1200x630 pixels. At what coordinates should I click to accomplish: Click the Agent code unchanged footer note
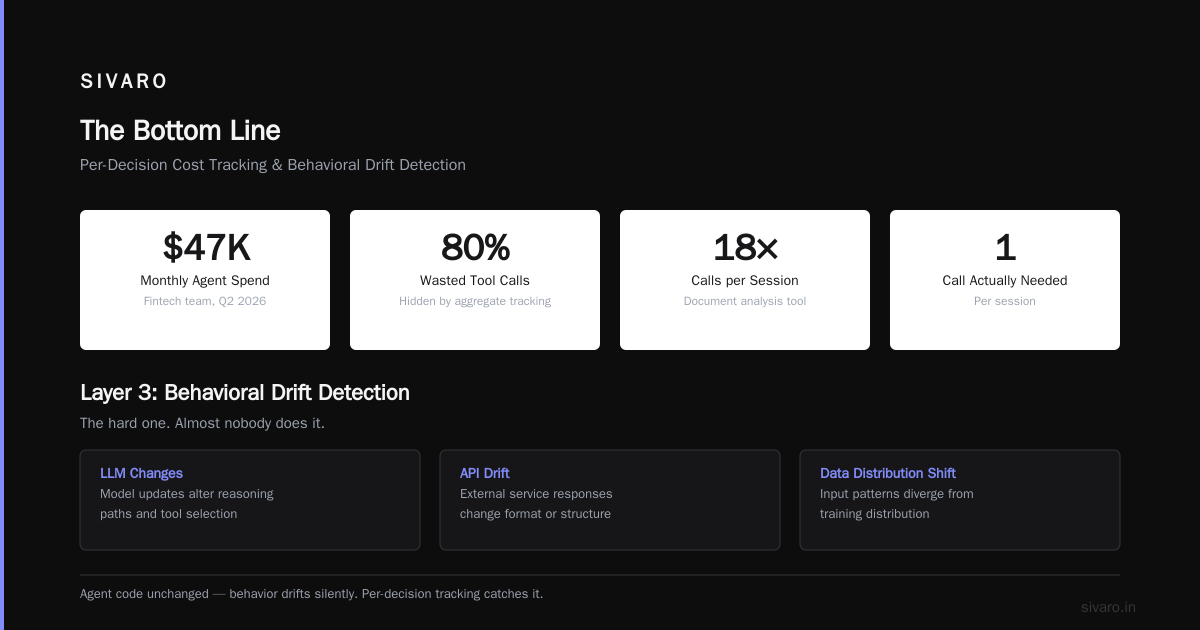(x=311, y=594)
